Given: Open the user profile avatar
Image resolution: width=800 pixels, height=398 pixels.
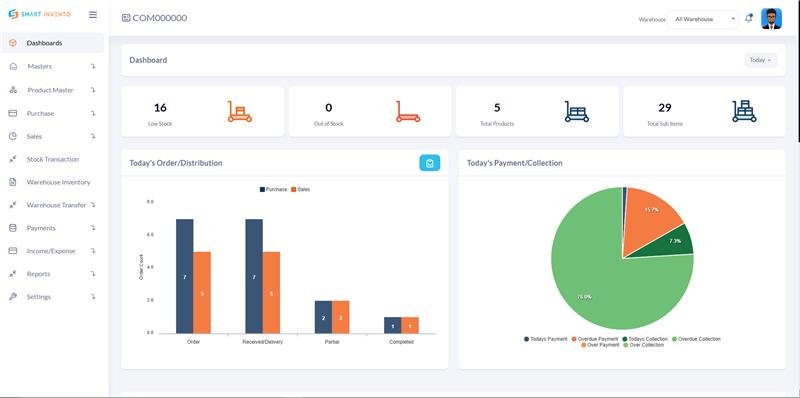Looking at the screenshot, I should tap(771, 19).
